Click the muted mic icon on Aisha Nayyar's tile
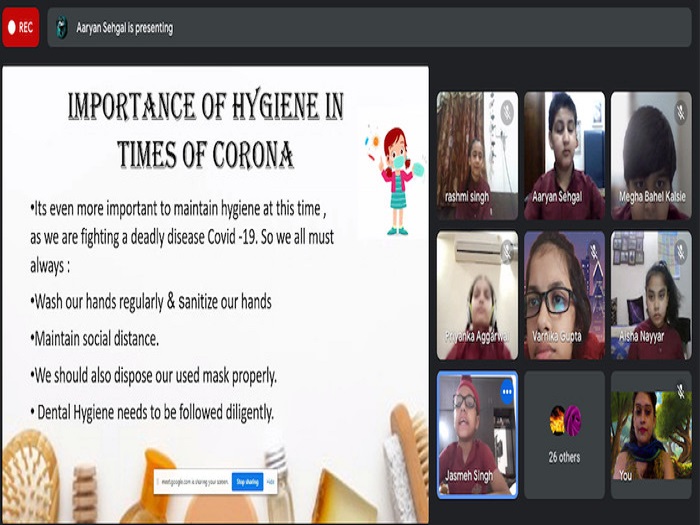This screenshot has height=525, width=700. (680, 252)
